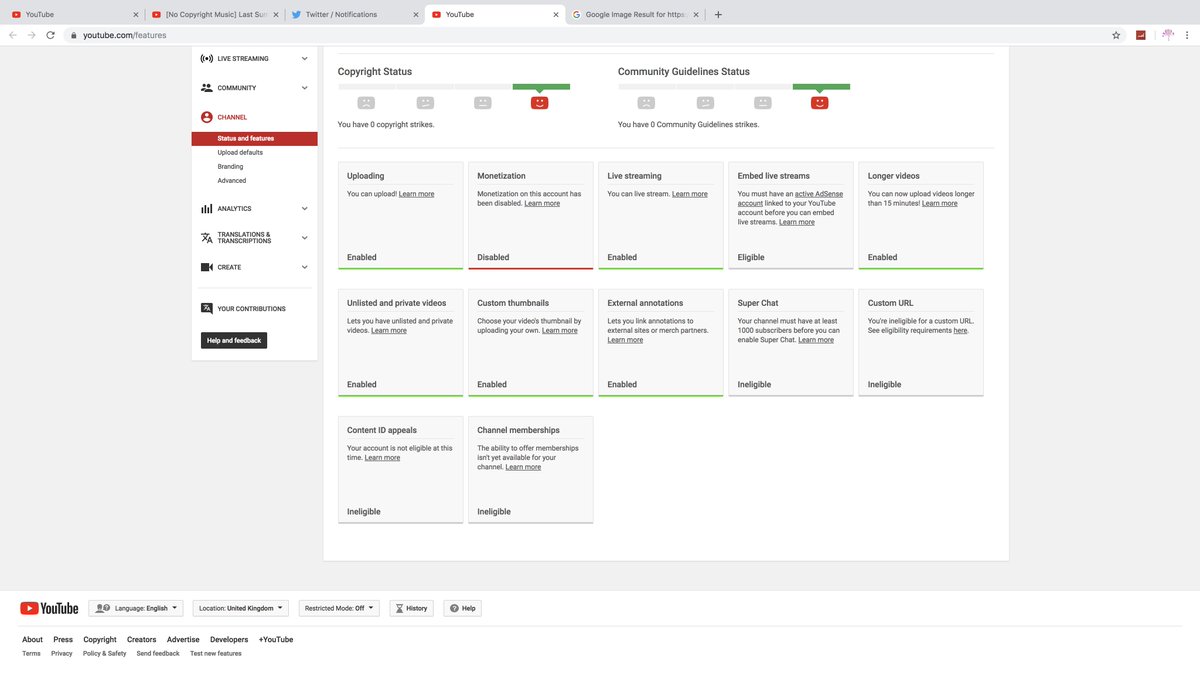This screenshot has height=675, width=1200.
Task: Click the Your Contributions sidebar label
Action: [x=251, y=309]
